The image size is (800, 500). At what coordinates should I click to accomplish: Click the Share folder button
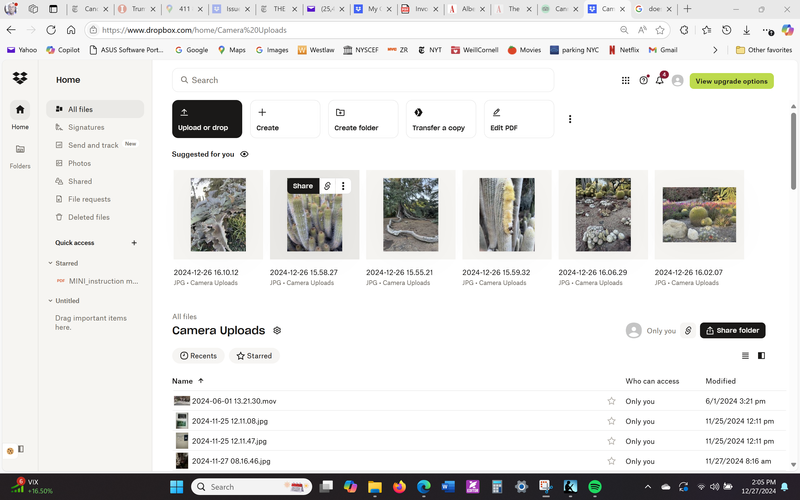pos(732,330)
